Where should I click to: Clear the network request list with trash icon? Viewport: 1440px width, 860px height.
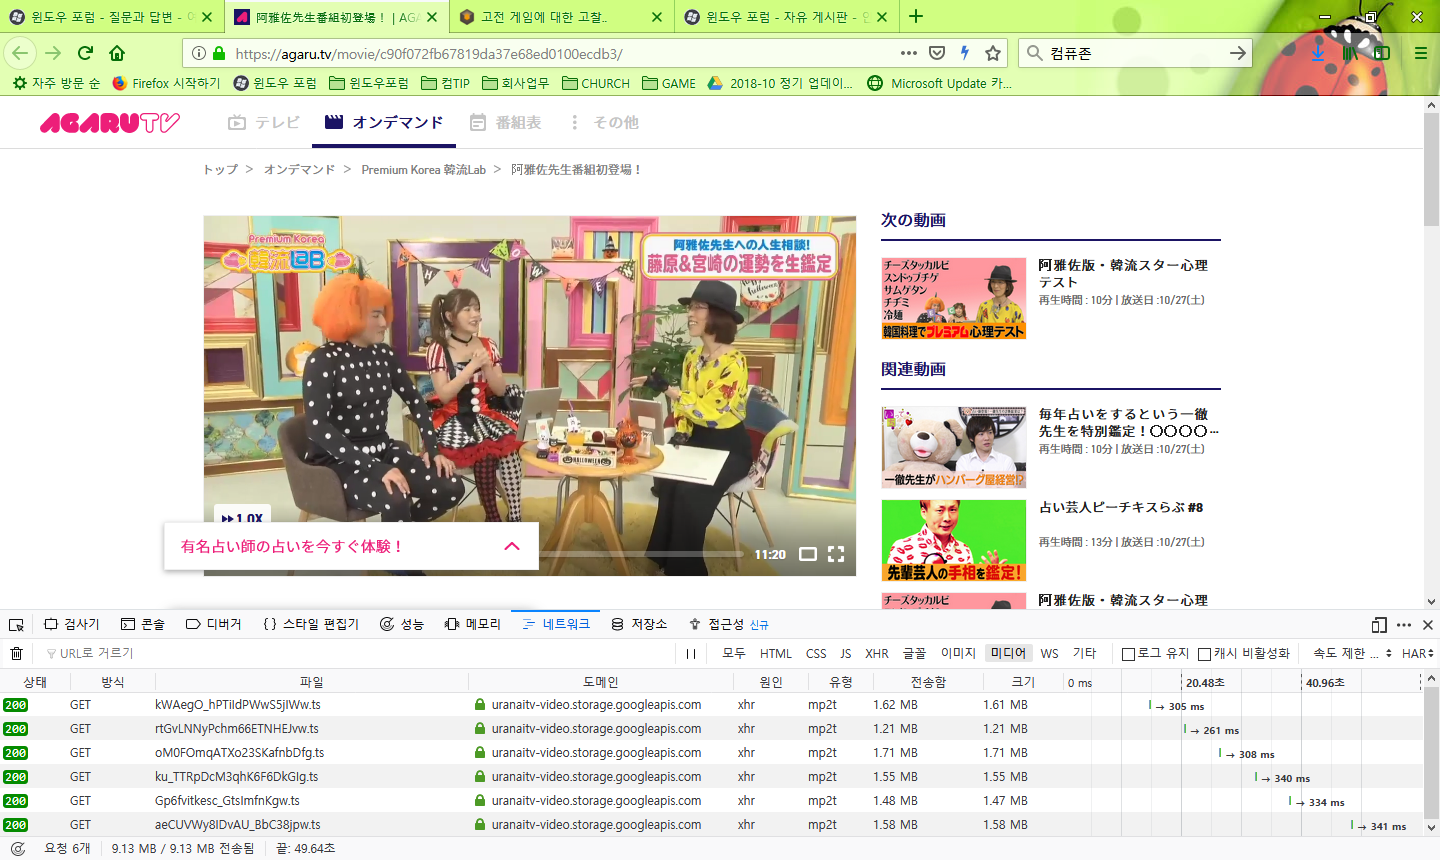pyautogui.click(x=16, y=653)
